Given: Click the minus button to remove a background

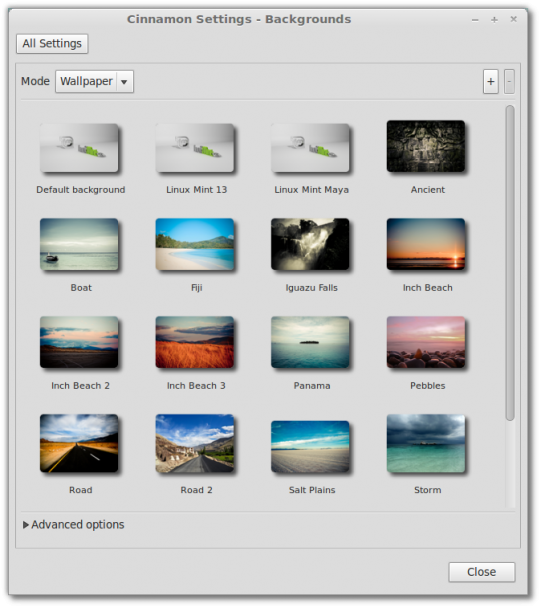Looking at the screenshot, I should (509, 81).
